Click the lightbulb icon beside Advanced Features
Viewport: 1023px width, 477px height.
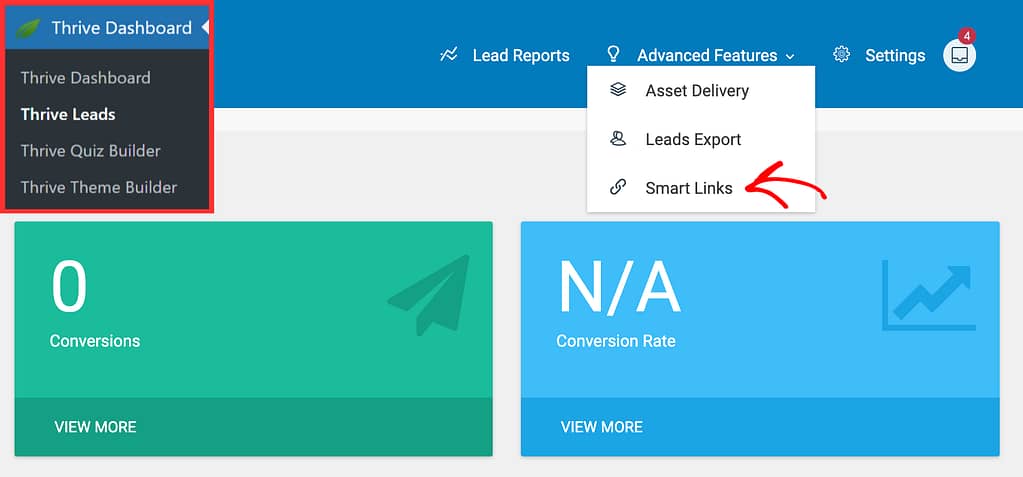613,54
